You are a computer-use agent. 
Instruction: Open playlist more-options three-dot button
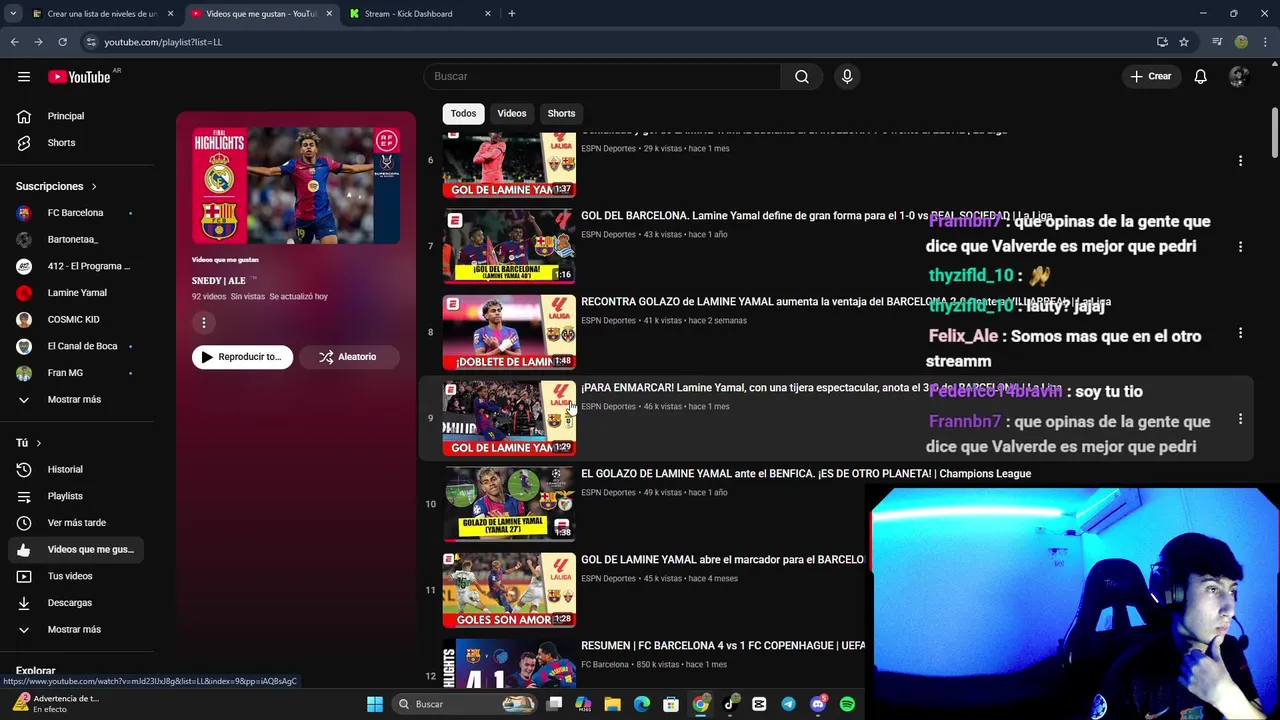[x=204, y=323]
